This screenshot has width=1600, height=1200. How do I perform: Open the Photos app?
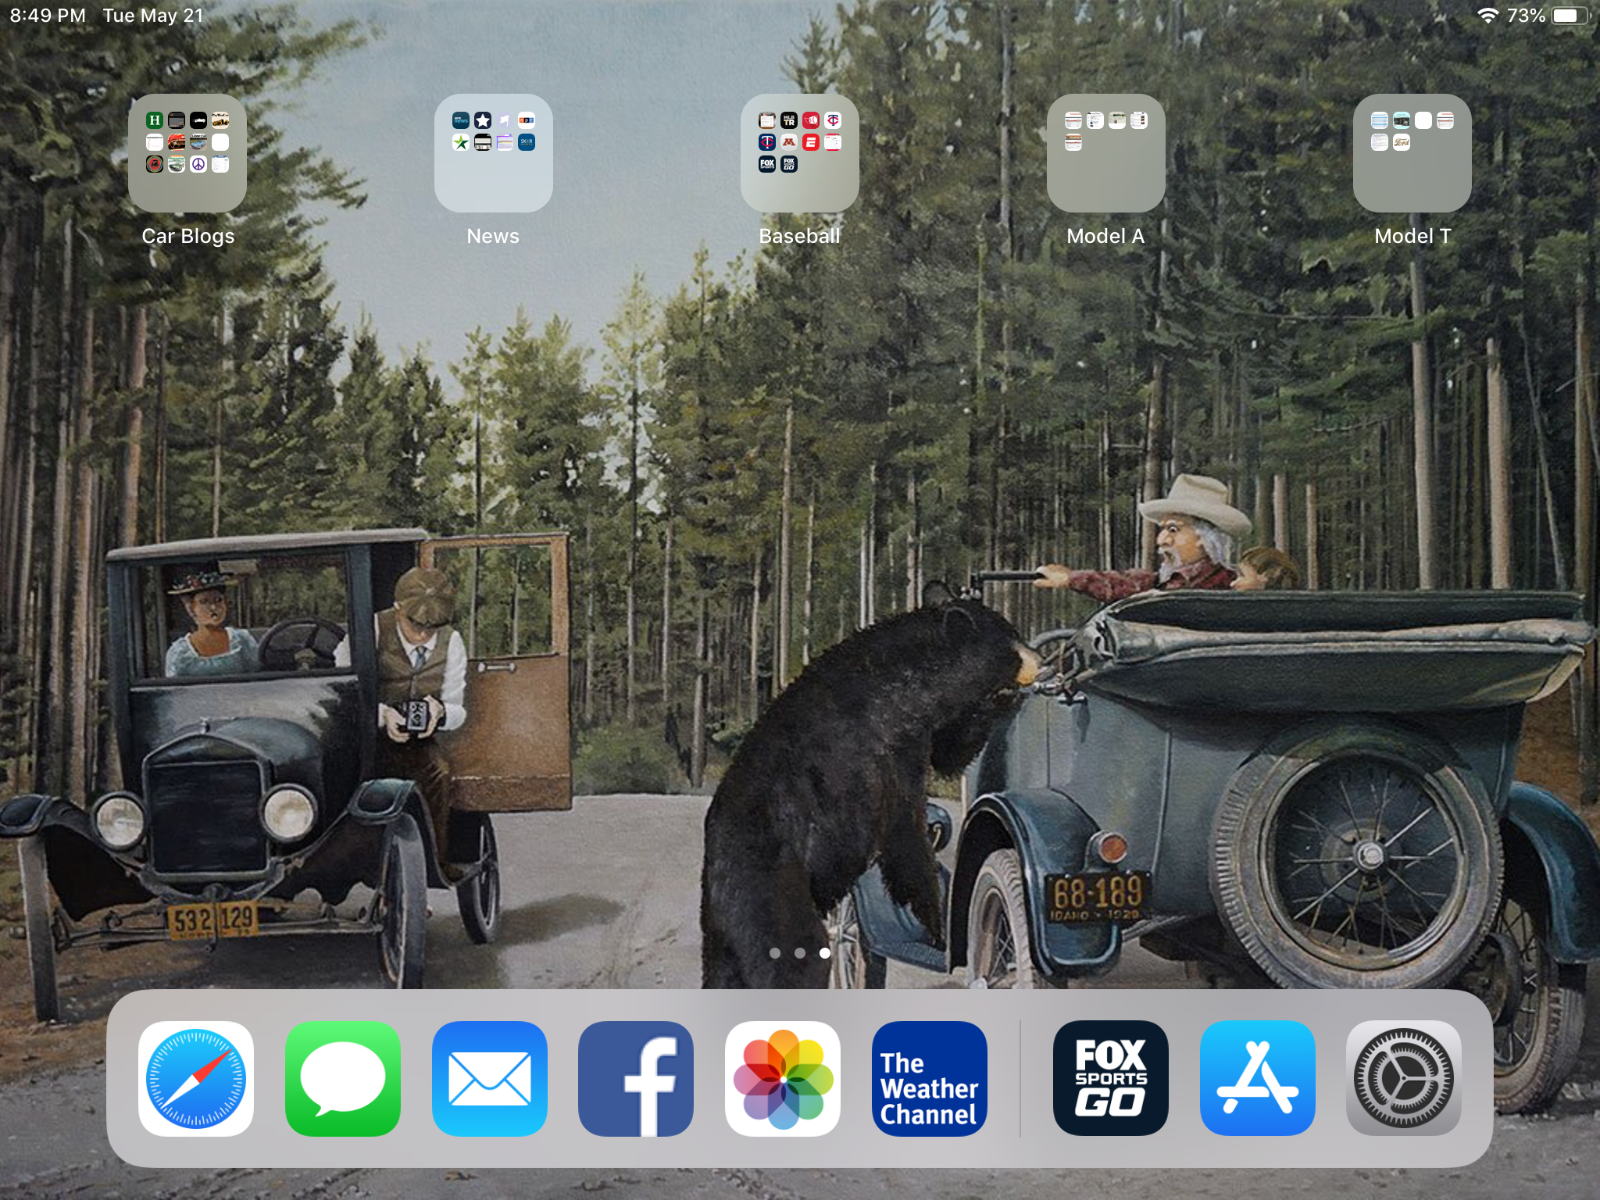(783, 1079)
